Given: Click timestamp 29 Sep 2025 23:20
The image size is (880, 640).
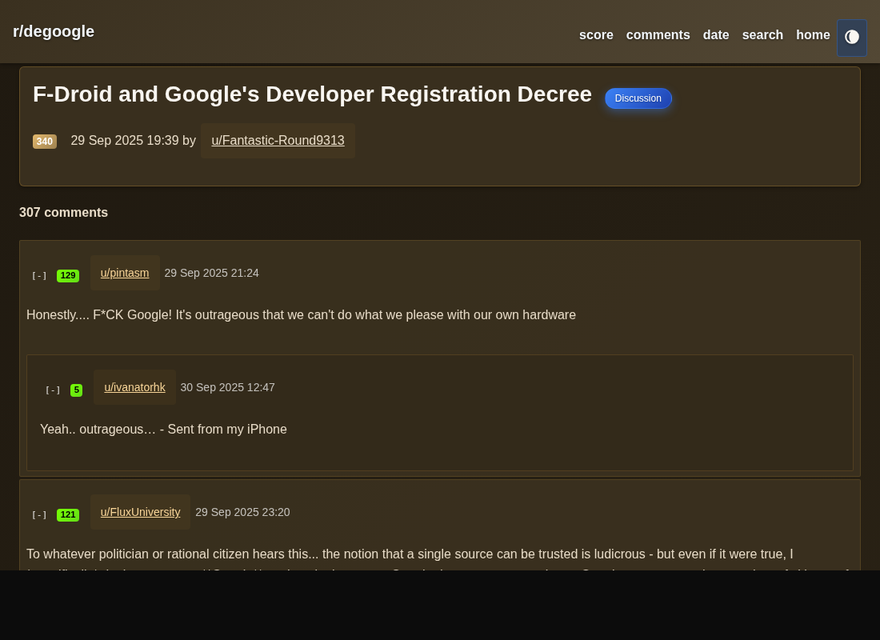Looking at the screenshot, I should point(242,512).
